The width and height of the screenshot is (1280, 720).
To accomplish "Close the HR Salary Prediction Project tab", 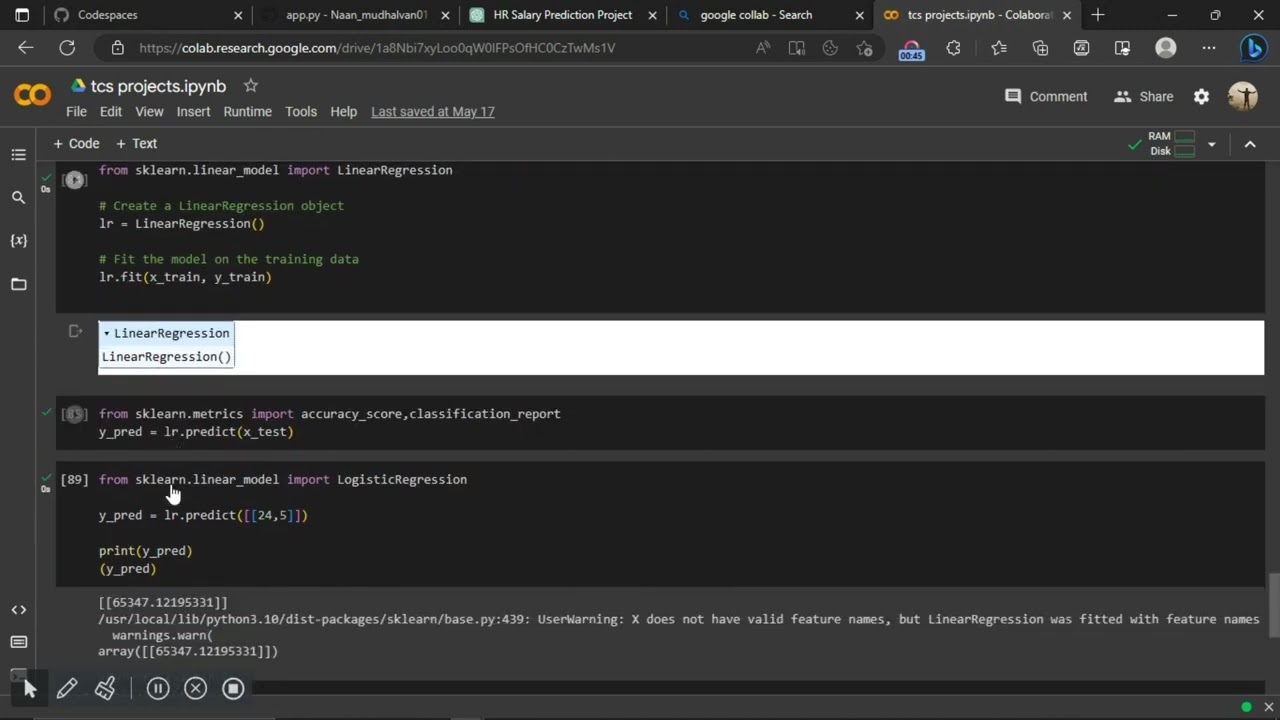I will [x=652, y=15].
